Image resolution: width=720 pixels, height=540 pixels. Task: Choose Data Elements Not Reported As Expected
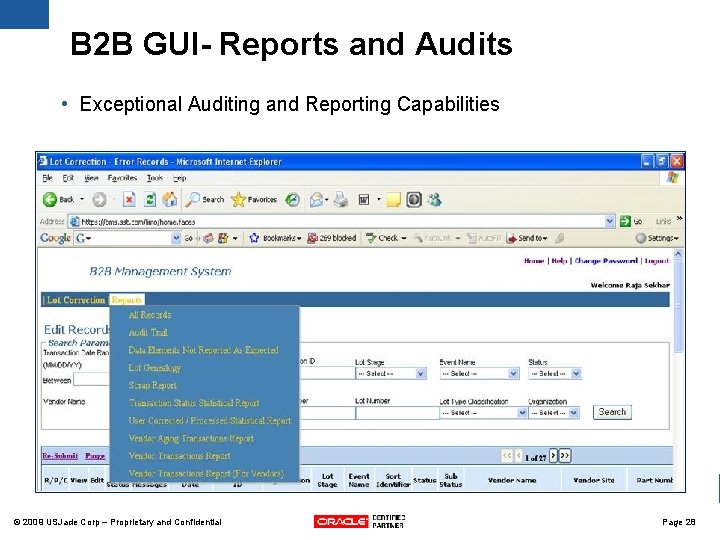[203, 350]
